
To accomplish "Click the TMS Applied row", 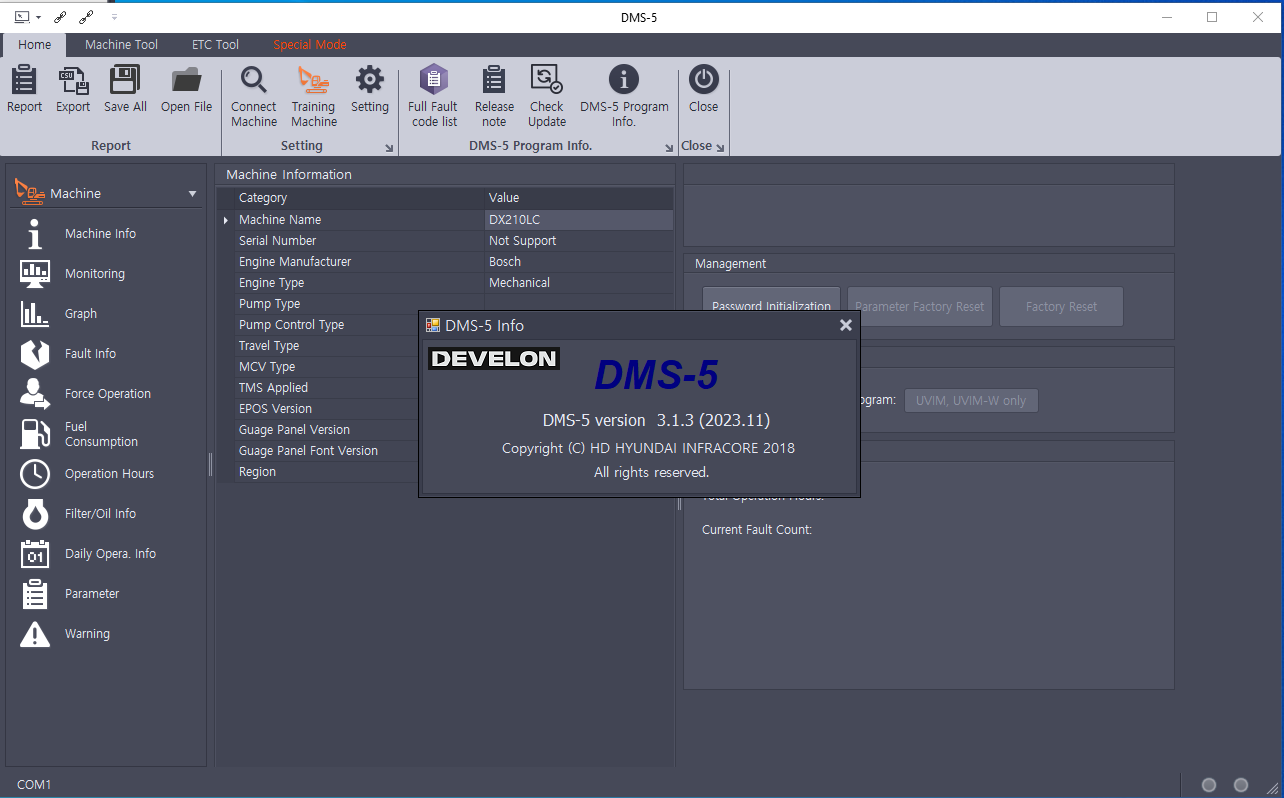I will (x=326, y=388).
